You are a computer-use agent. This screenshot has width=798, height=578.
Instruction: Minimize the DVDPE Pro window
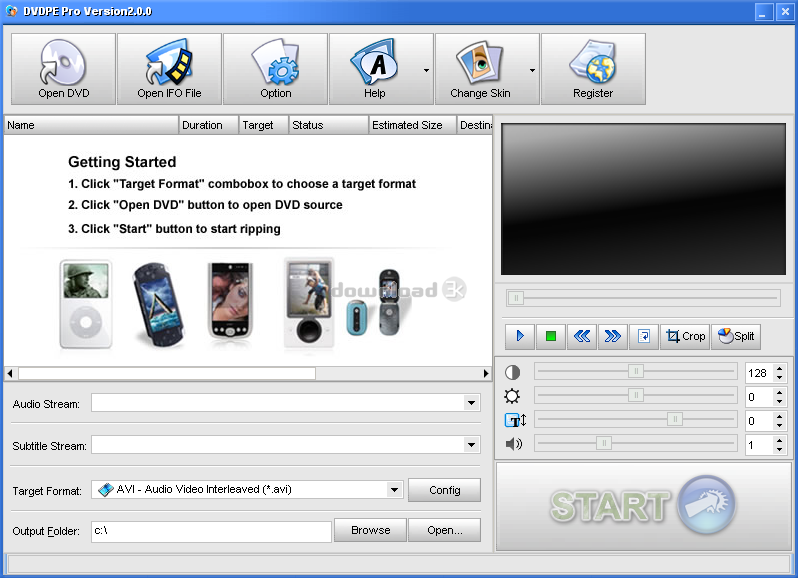tap(763, 12)
